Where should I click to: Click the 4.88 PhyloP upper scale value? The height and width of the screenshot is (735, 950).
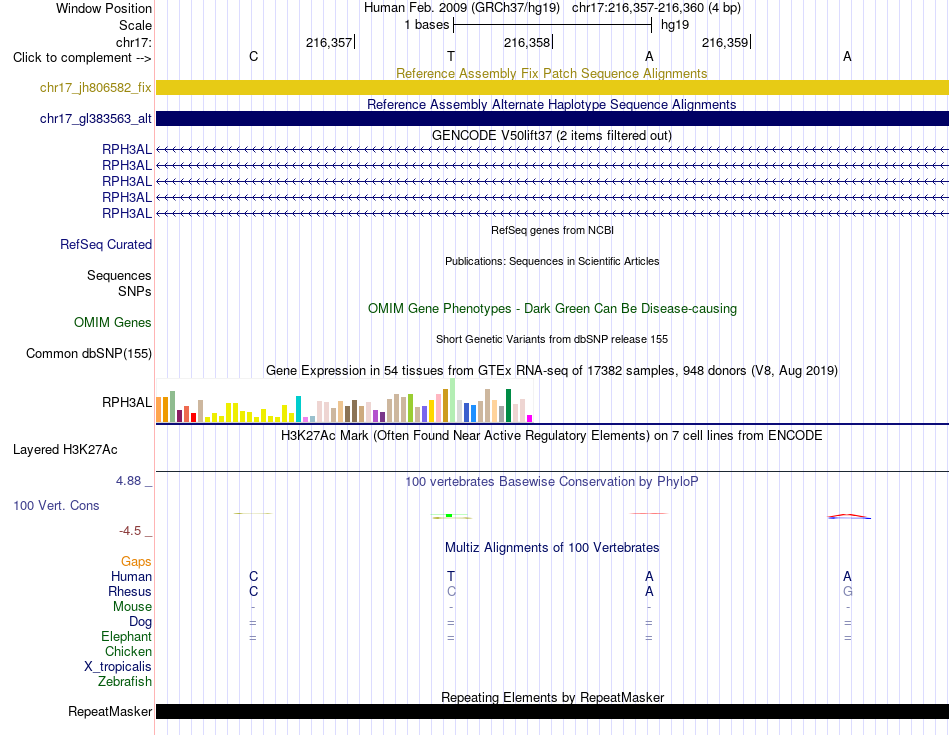(128, 481)
